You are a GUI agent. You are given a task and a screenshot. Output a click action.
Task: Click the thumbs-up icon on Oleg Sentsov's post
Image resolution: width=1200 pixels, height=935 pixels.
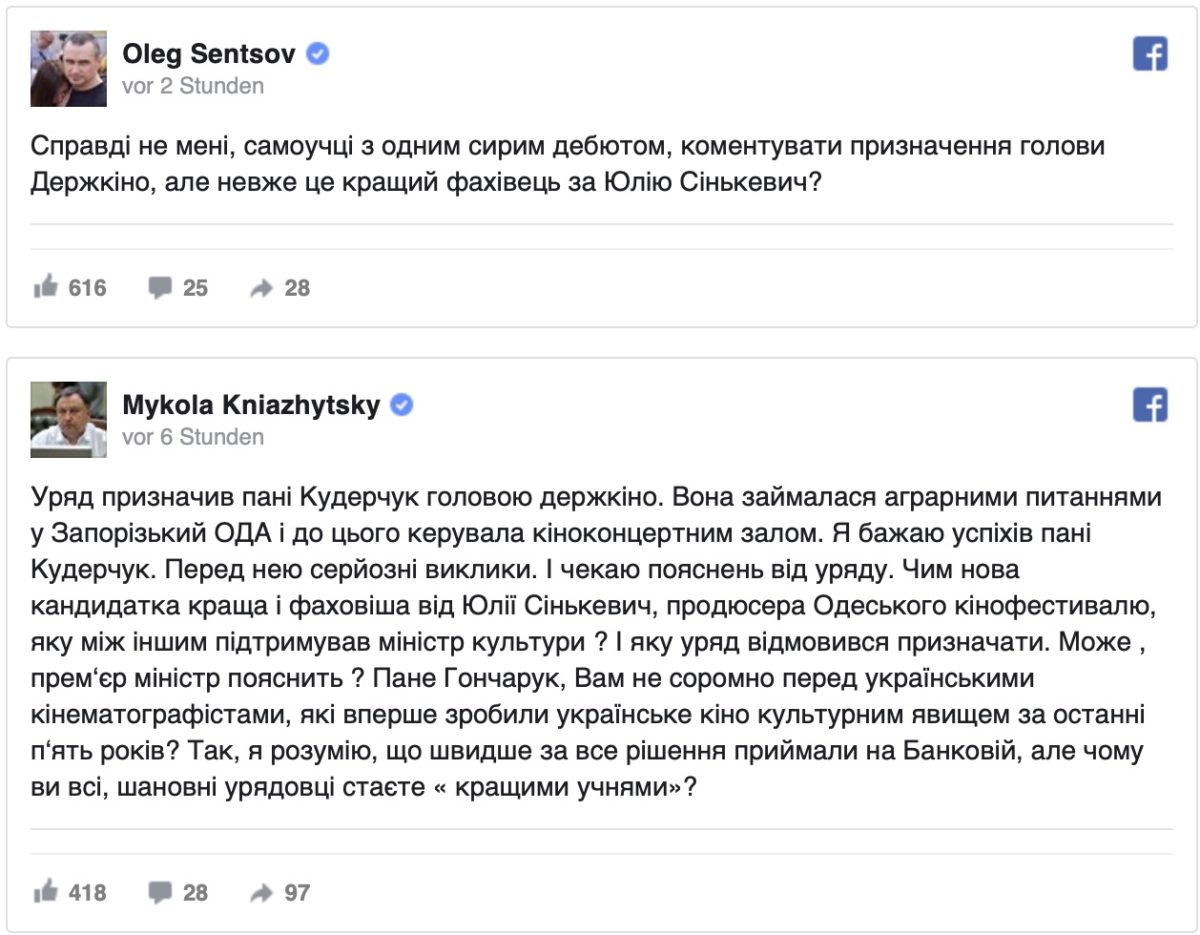point(45,288)
